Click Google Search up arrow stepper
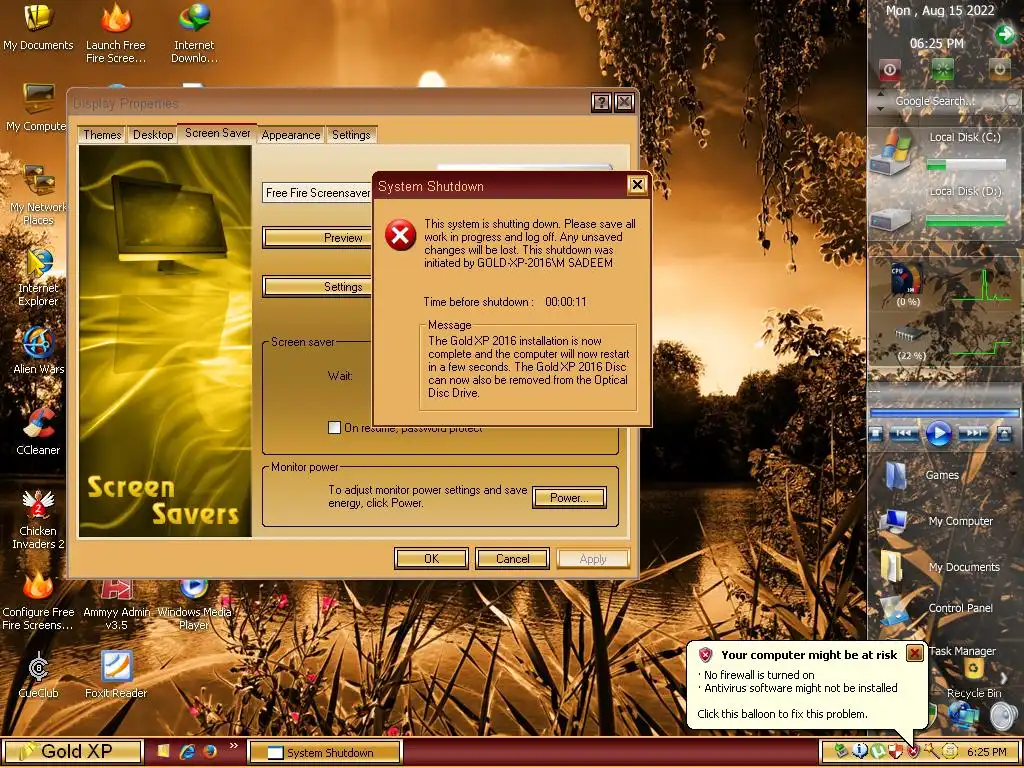This screenshot has width=1024, height=768. 880,95
